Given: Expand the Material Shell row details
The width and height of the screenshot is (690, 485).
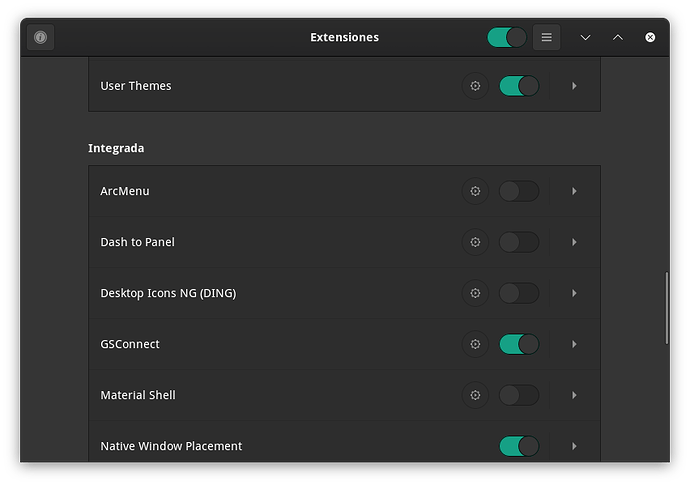Looking at the screenshot, I should coord(574,395).
